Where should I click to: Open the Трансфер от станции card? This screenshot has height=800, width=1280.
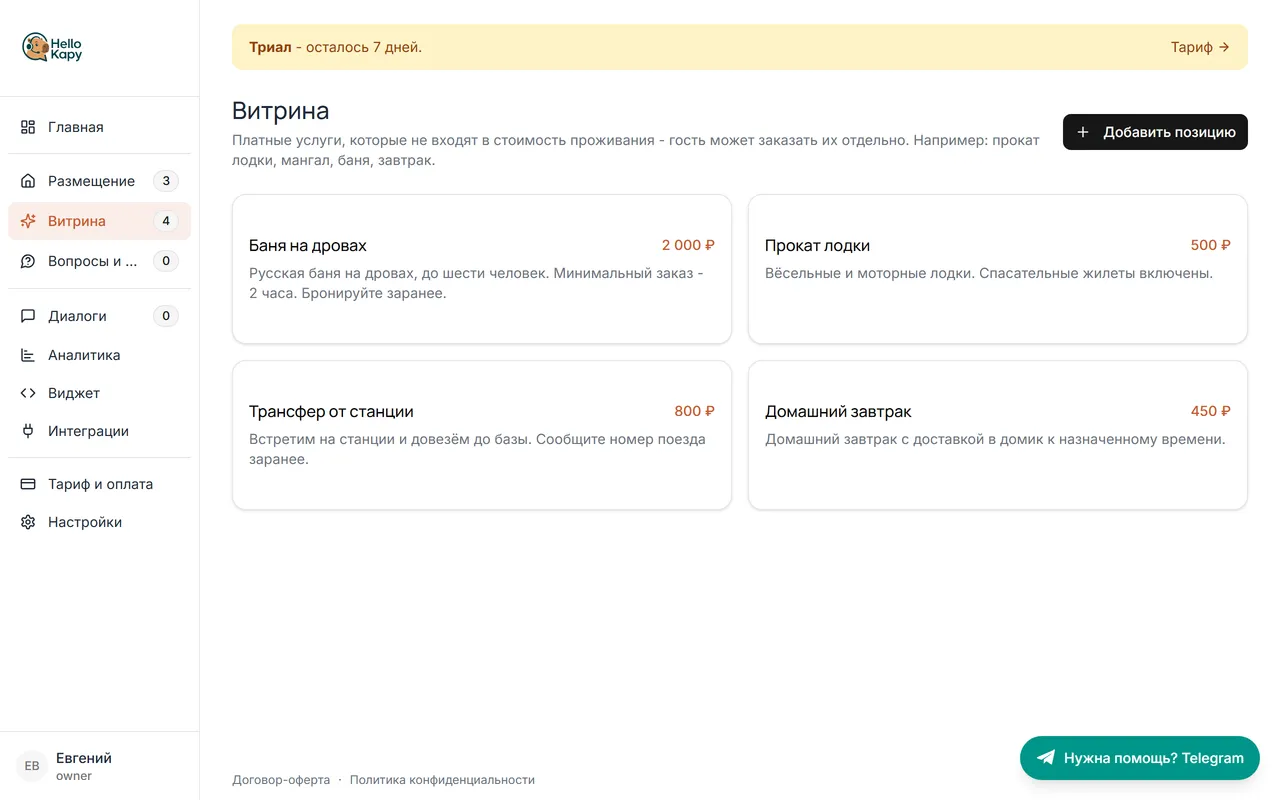tap(482, 435)
